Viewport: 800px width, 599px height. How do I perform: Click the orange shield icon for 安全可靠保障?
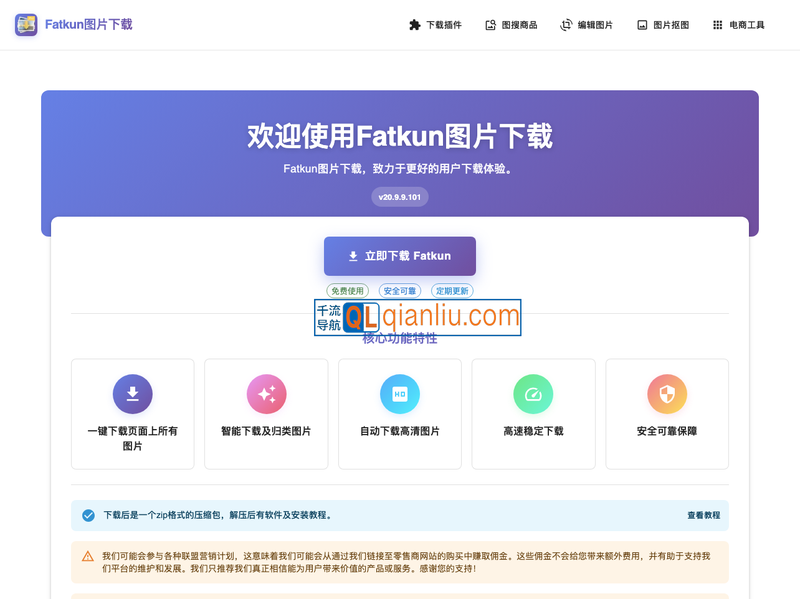667,393
